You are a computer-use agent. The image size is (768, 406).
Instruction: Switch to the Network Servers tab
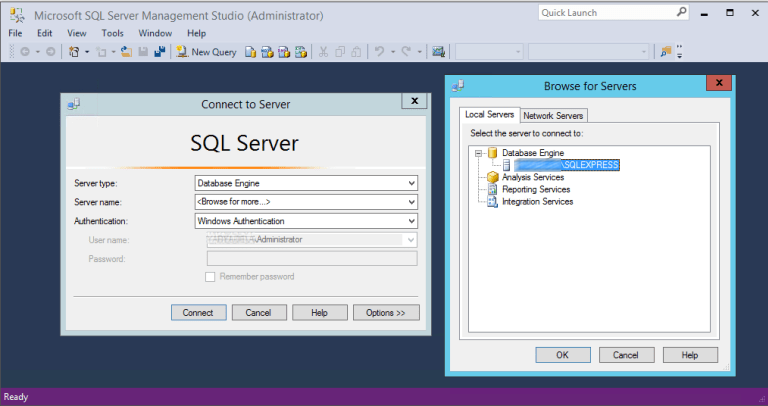(x=553, y=116)
